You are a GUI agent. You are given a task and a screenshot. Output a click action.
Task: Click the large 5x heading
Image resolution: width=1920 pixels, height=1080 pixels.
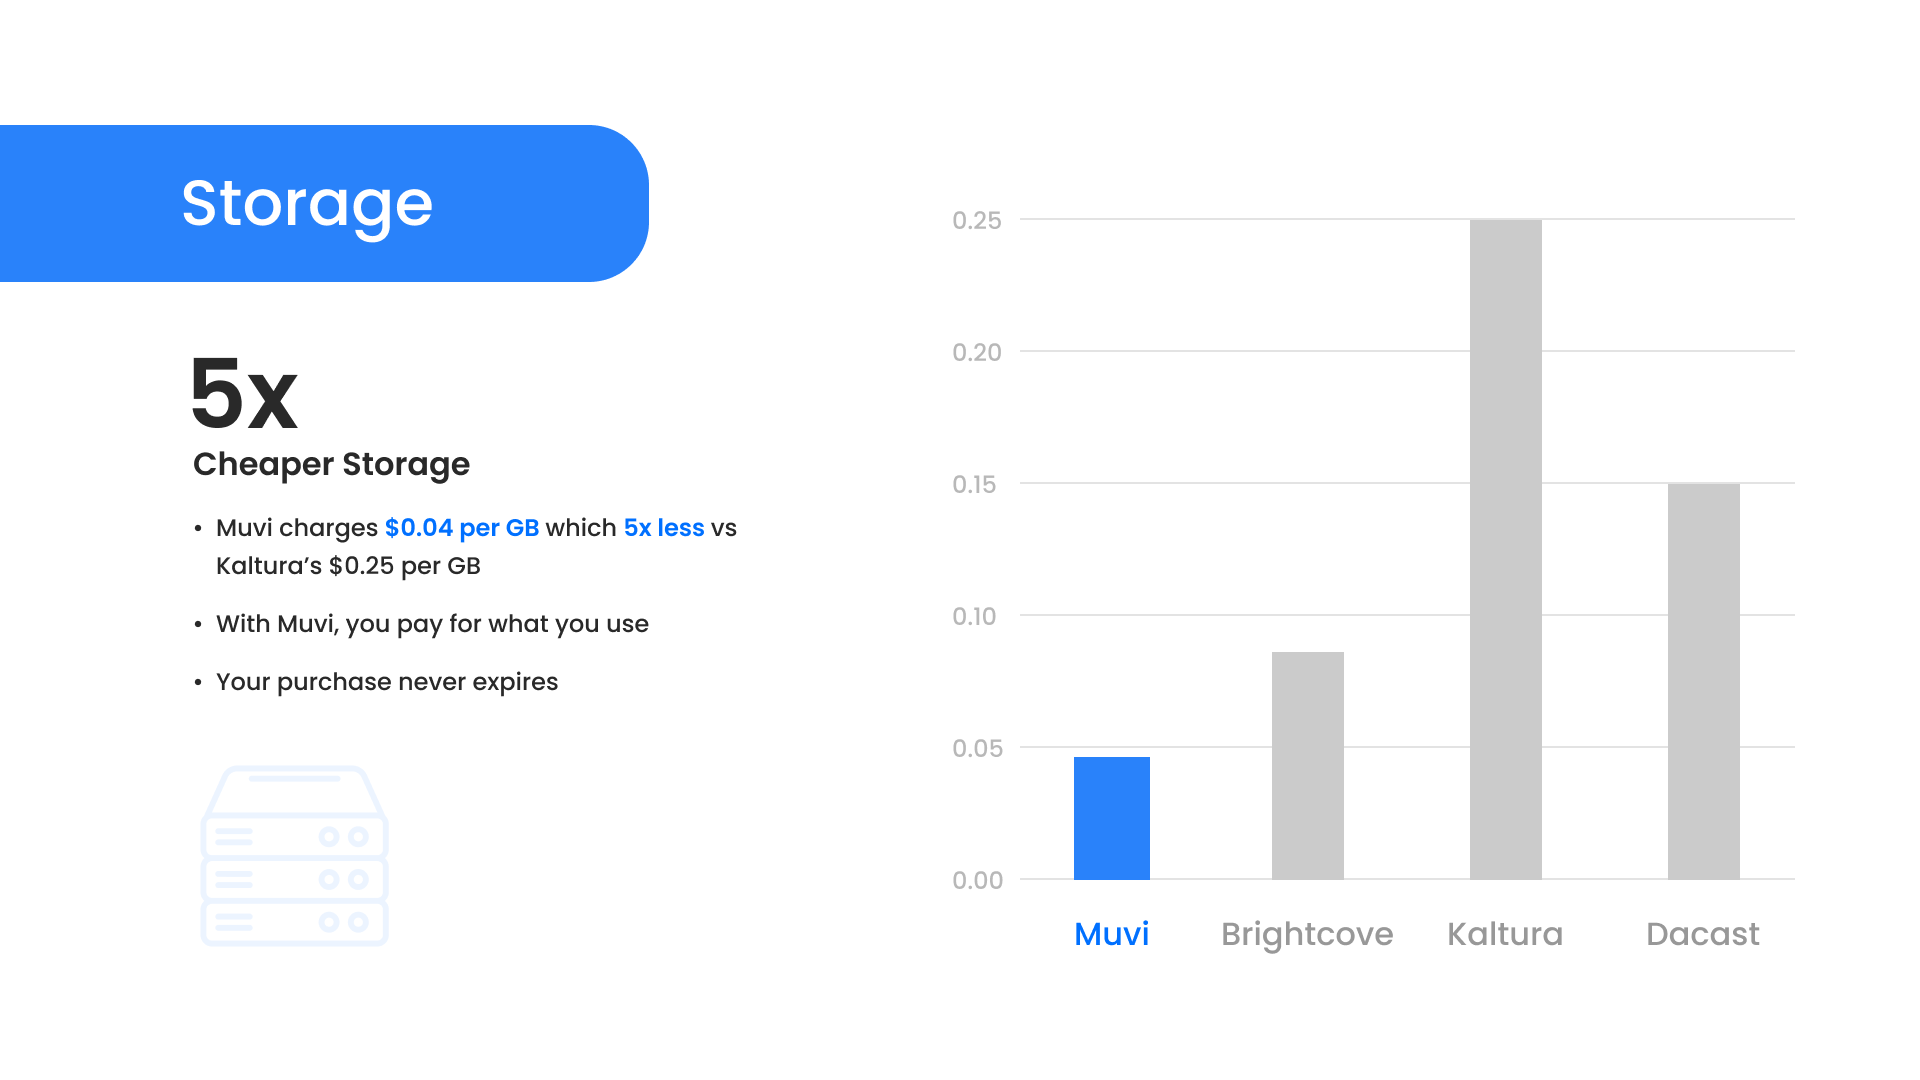pos(244,393)
